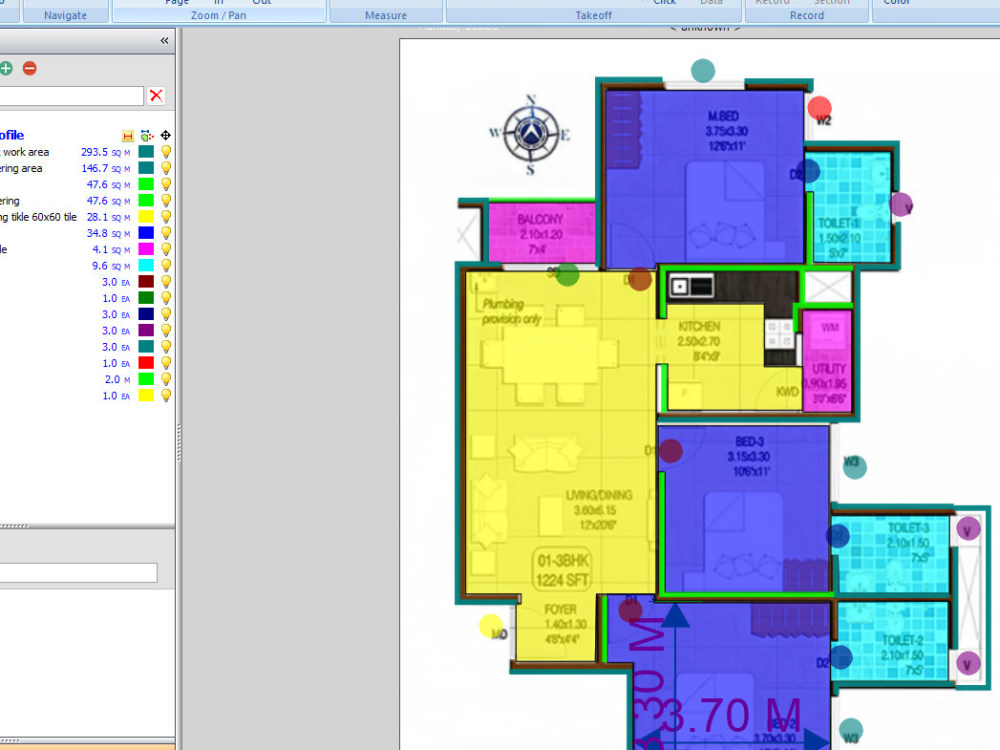Click the red dimension header icon
The image size is (1000, 750).
[128, 135]
